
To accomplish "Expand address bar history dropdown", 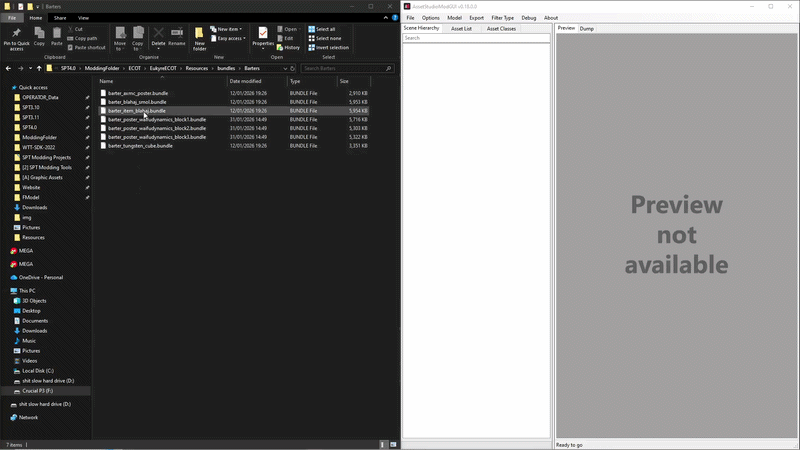I will [x=285, y=68].
